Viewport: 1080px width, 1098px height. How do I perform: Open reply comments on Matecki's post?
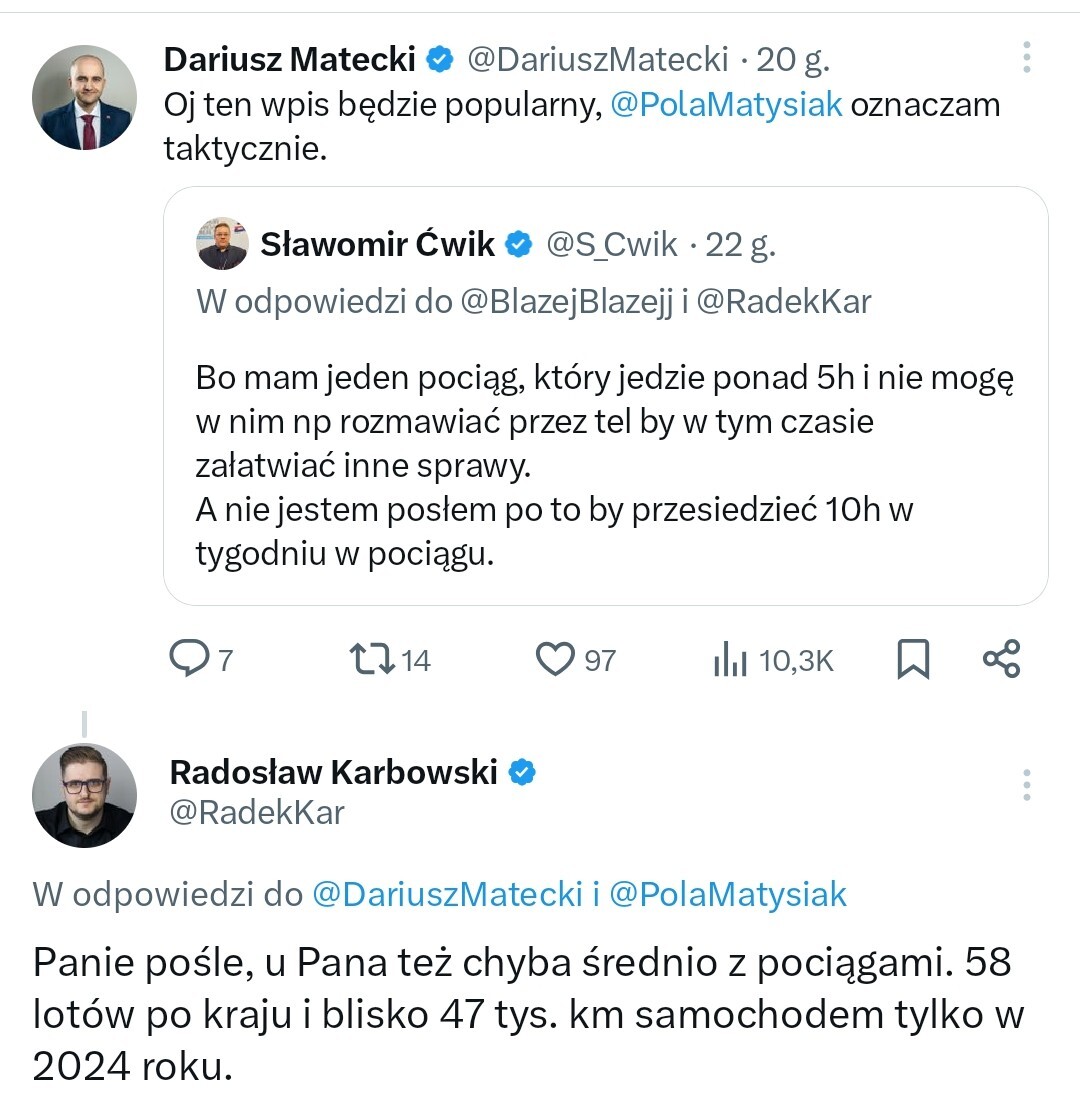pos(188,659)
